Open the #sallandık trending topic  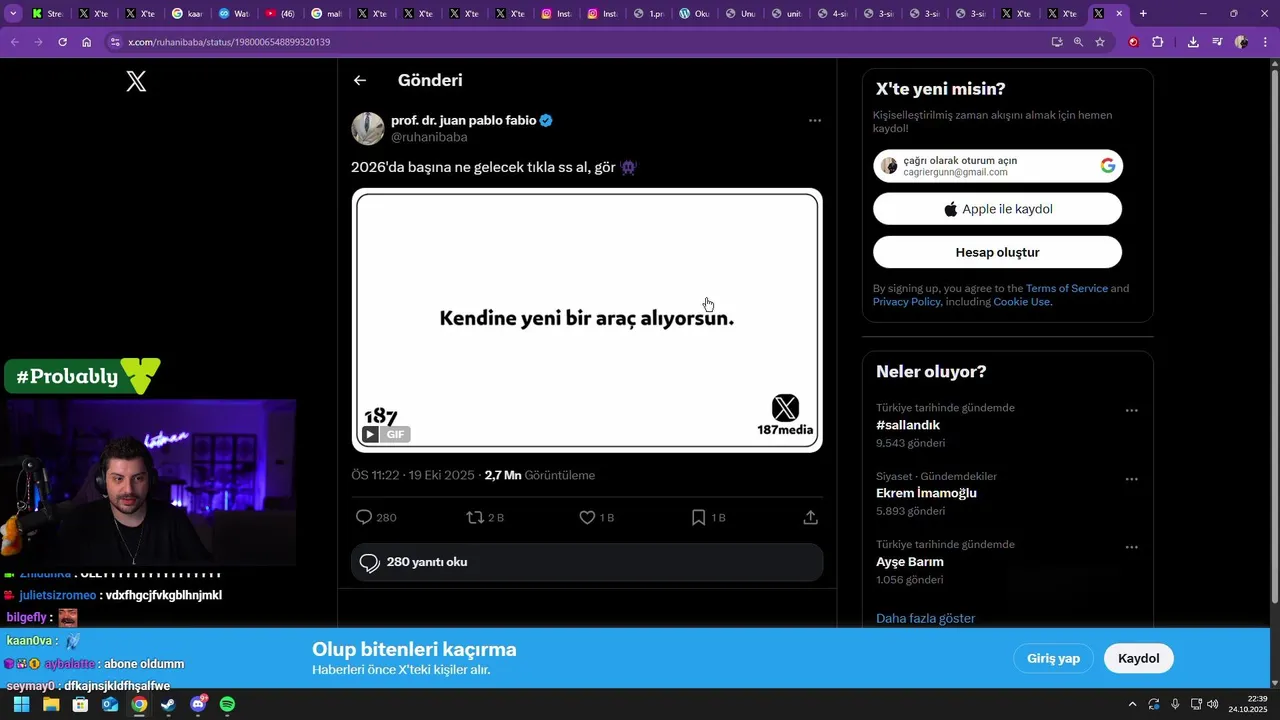click(x=908, y=425)
